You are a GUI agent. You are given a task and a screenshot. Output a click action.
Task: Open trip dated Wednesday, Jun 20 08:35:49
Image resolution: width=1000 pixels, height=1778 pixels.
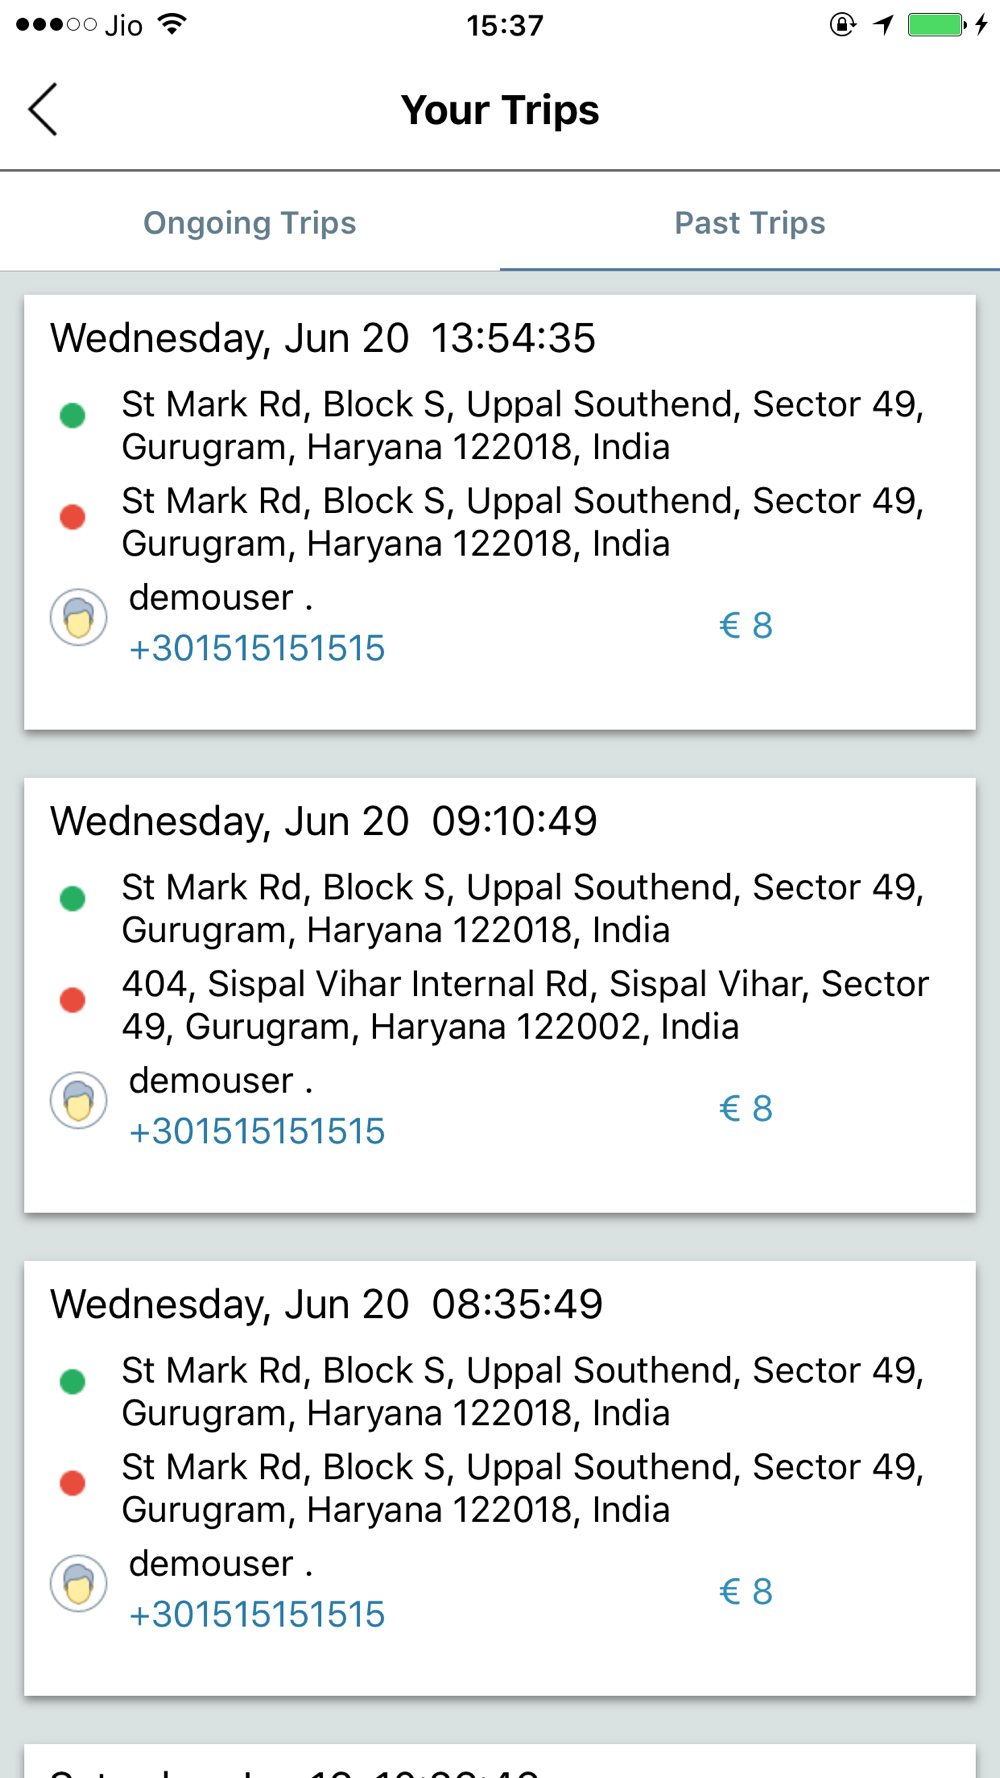[500, 1478]
